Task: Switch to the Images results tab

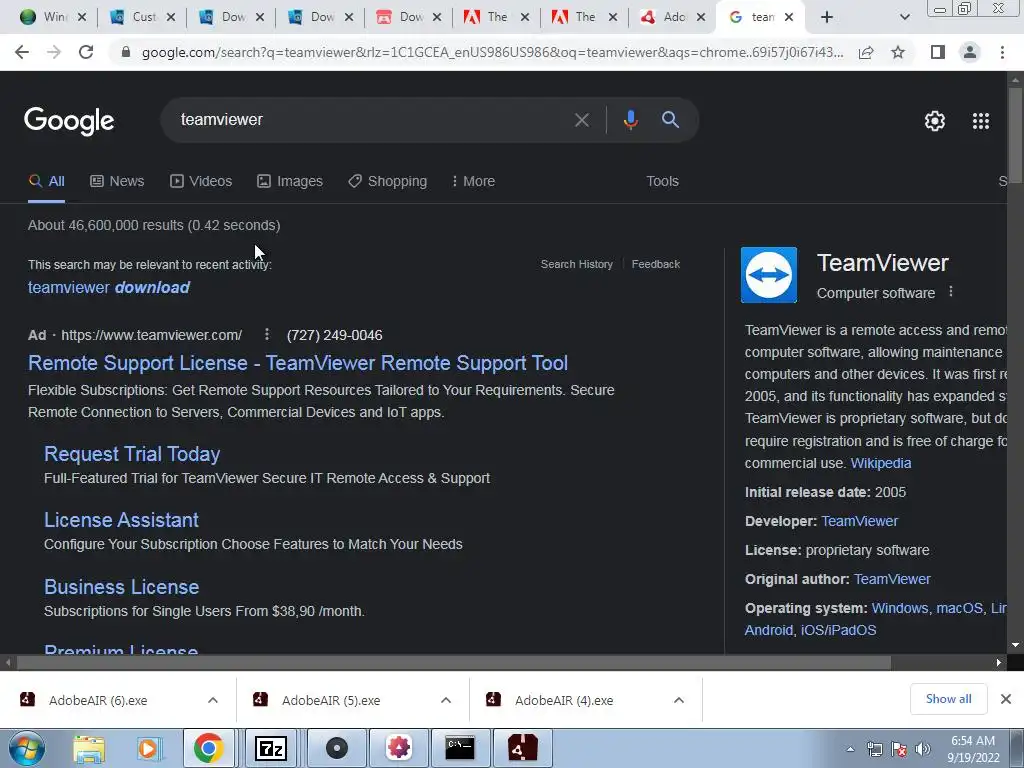Action: coord(289,181)
